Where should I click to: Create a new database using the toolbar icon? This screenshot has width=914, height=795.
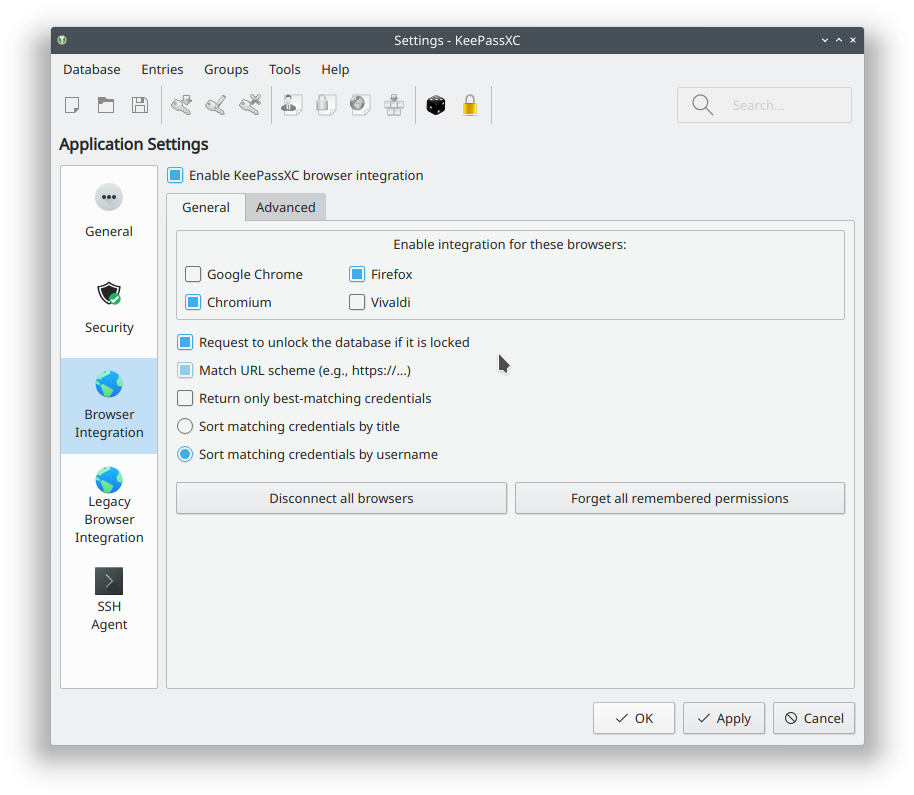[71, 104]
